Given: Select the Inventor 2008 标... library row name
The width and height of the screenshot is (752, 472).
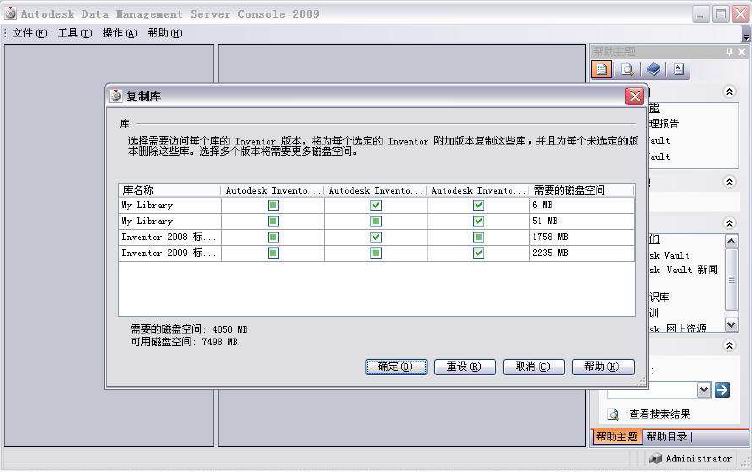Looking at the screenshot, I should (x=169, y=237).
